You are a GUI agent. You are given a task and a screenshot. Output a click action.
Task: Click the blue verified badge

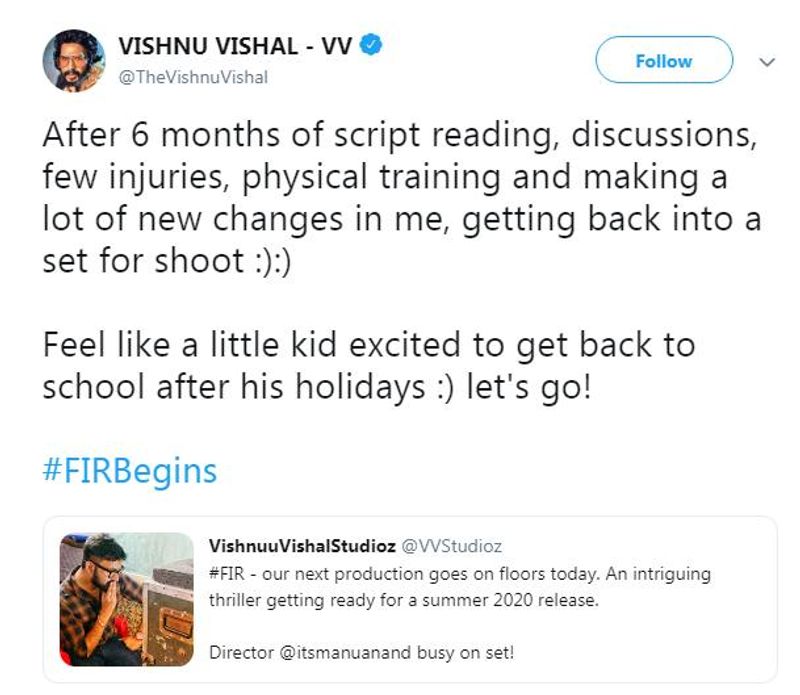click(x=370, y=45)
